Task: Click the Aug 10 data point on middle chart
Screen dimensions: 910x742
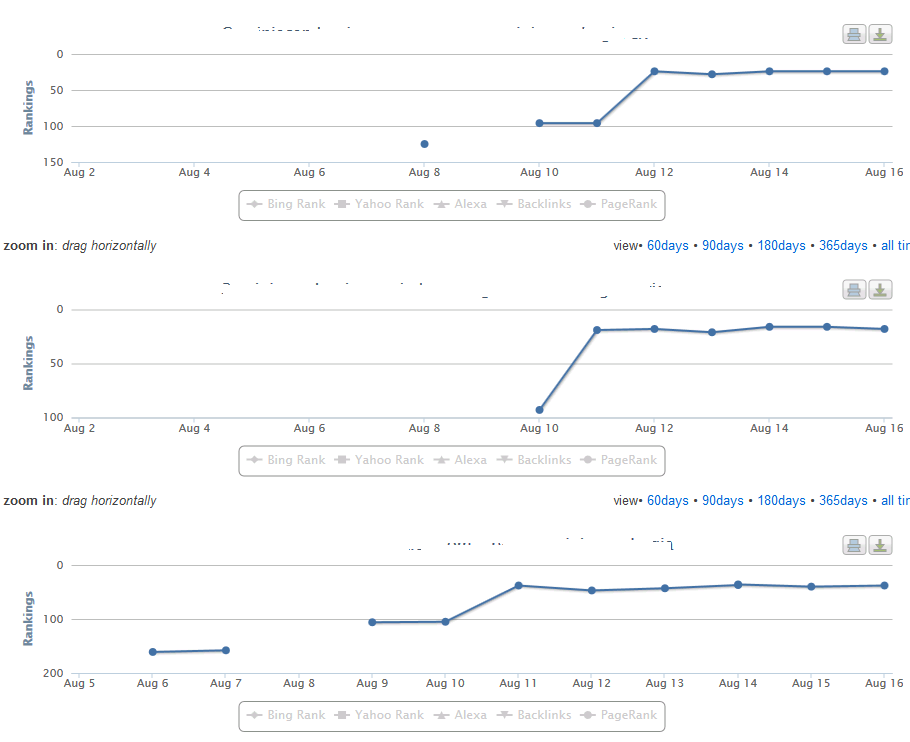Action: tap(539, 410)
